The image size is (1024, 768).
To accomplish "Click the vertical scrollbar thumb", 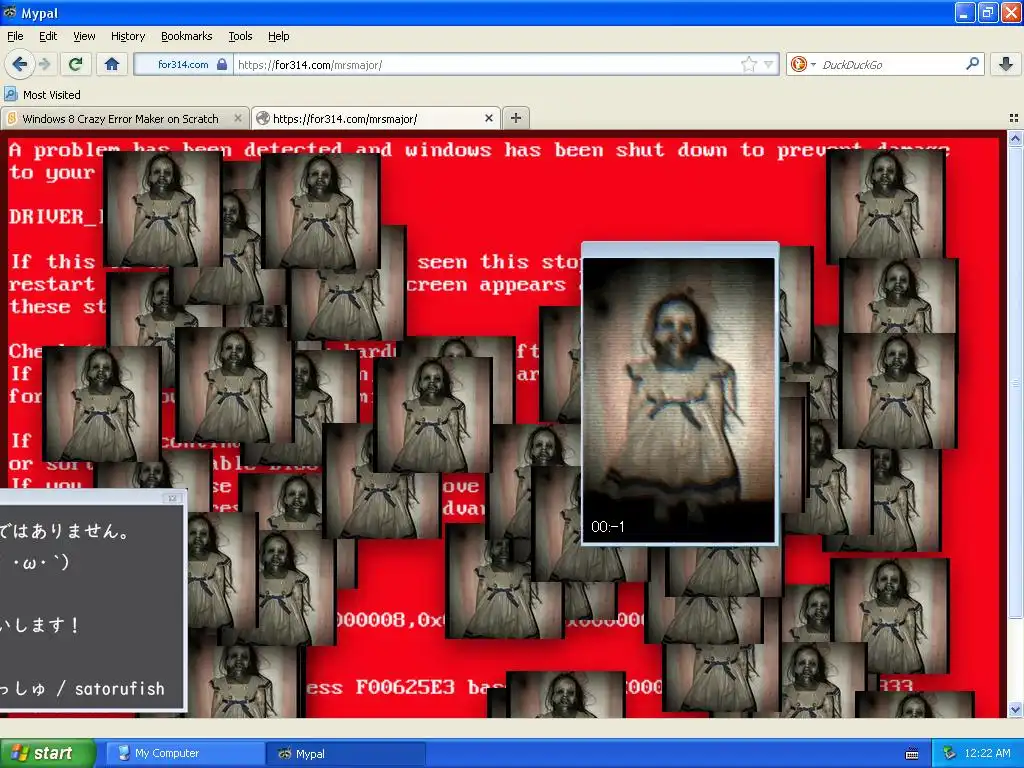I will 1015,382.
